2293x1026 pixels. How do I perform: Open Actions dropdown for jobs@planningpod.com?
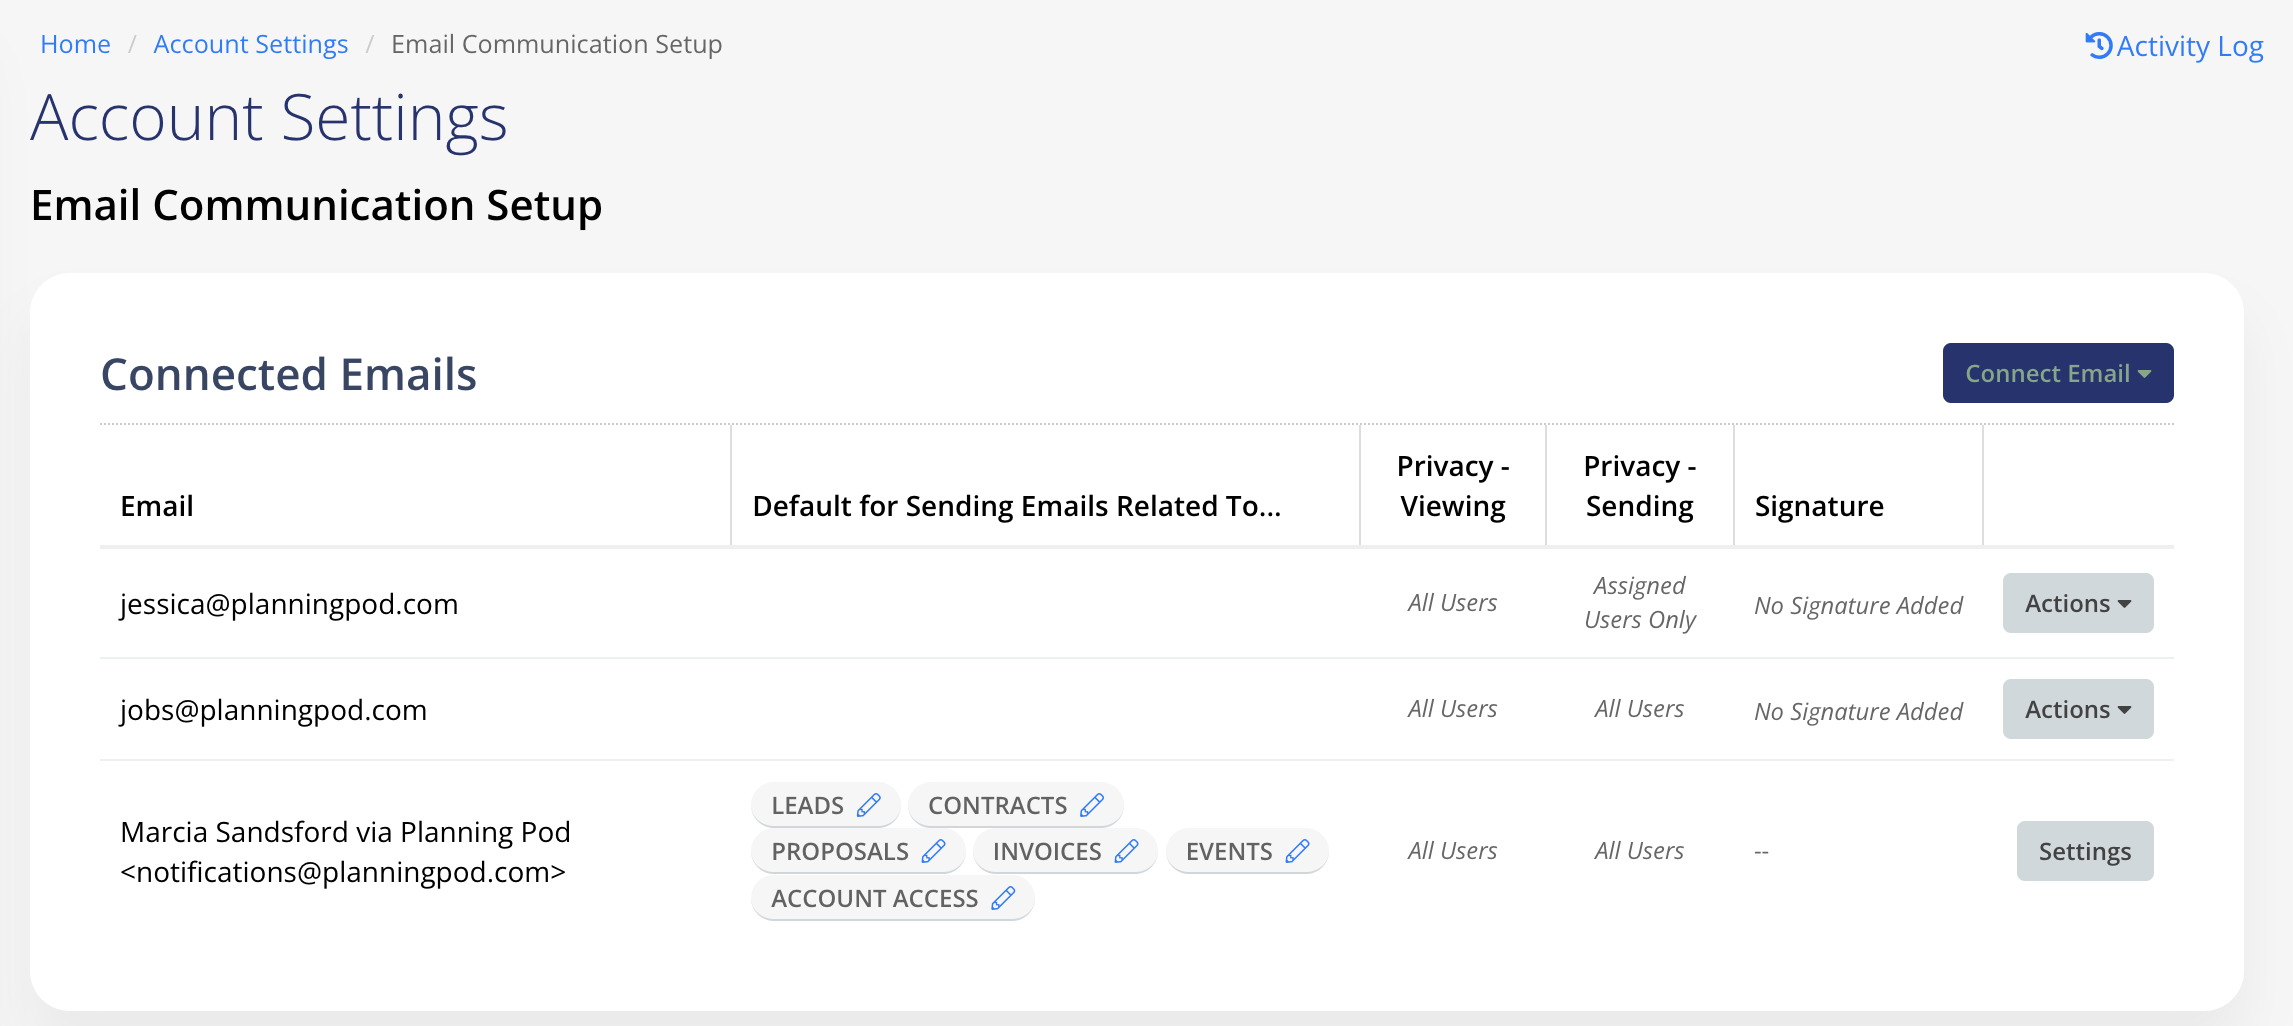(x=2077, y=709)
